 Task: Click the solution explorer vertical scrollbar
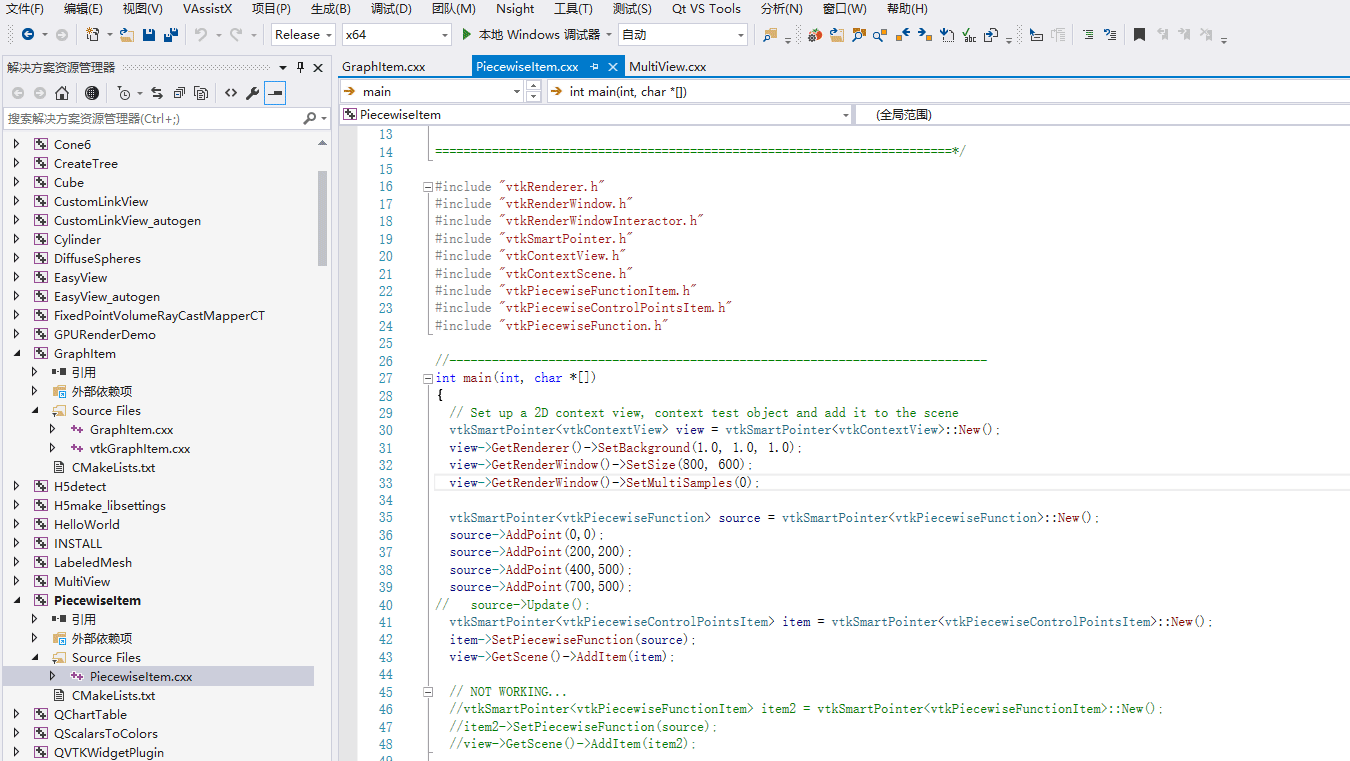tap(323, 218)
